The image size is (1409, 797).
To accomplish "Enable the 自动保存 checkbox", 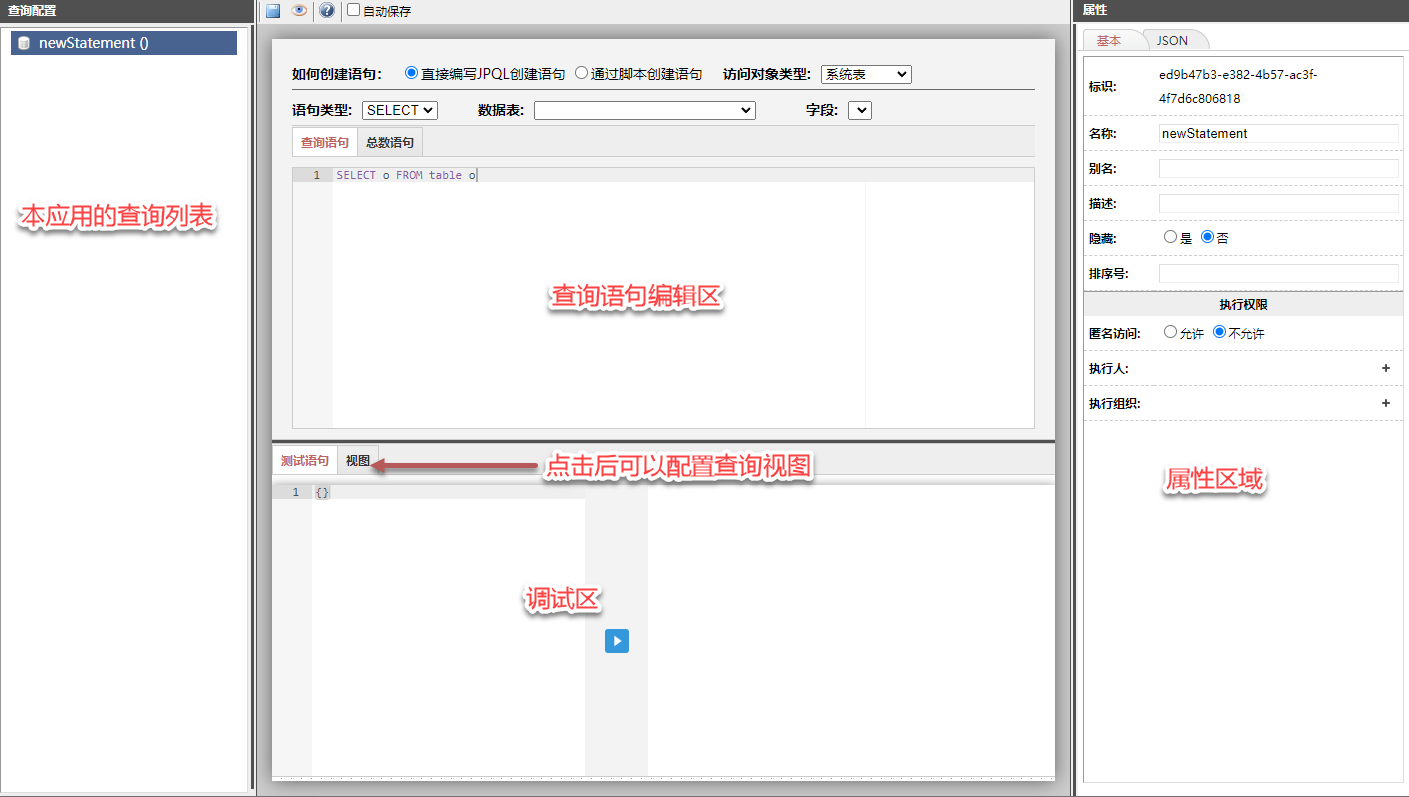I will click(353, 11).
